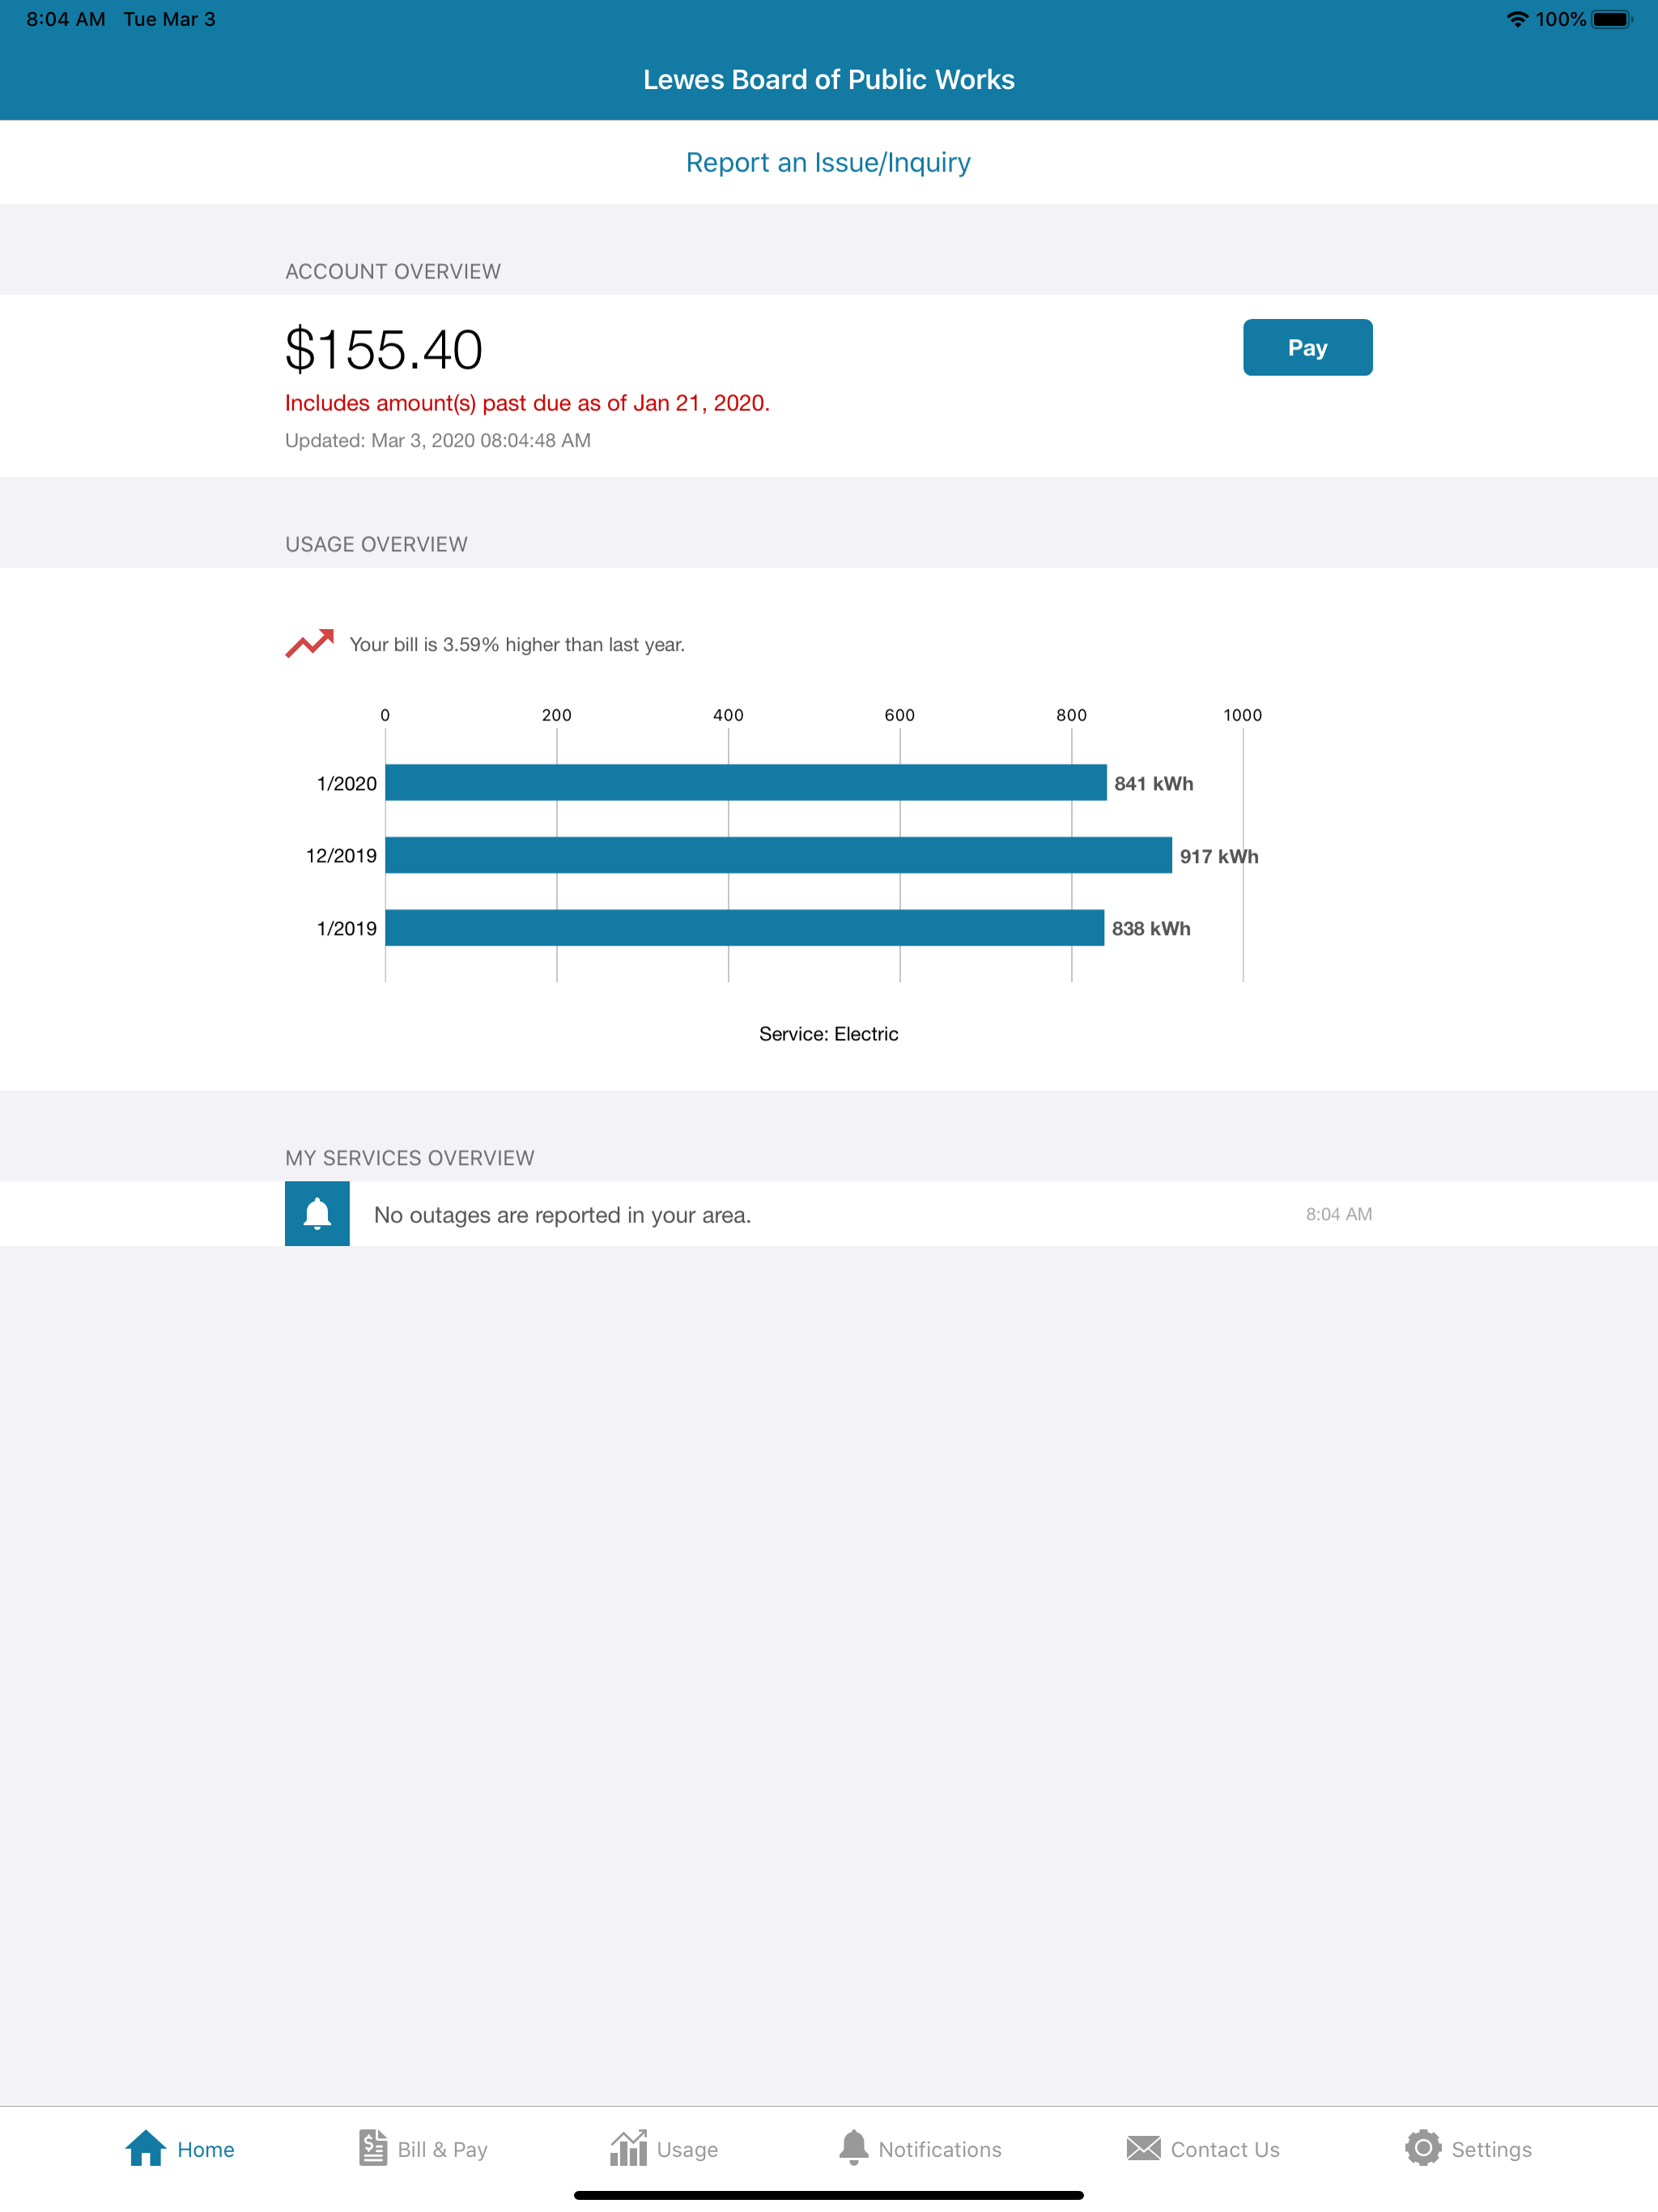Tap the 8:04 AM outage message timestamp
The height and width of the screenshot is (2212, 1658).
pyautogui.click(x=1339, y=1214)
